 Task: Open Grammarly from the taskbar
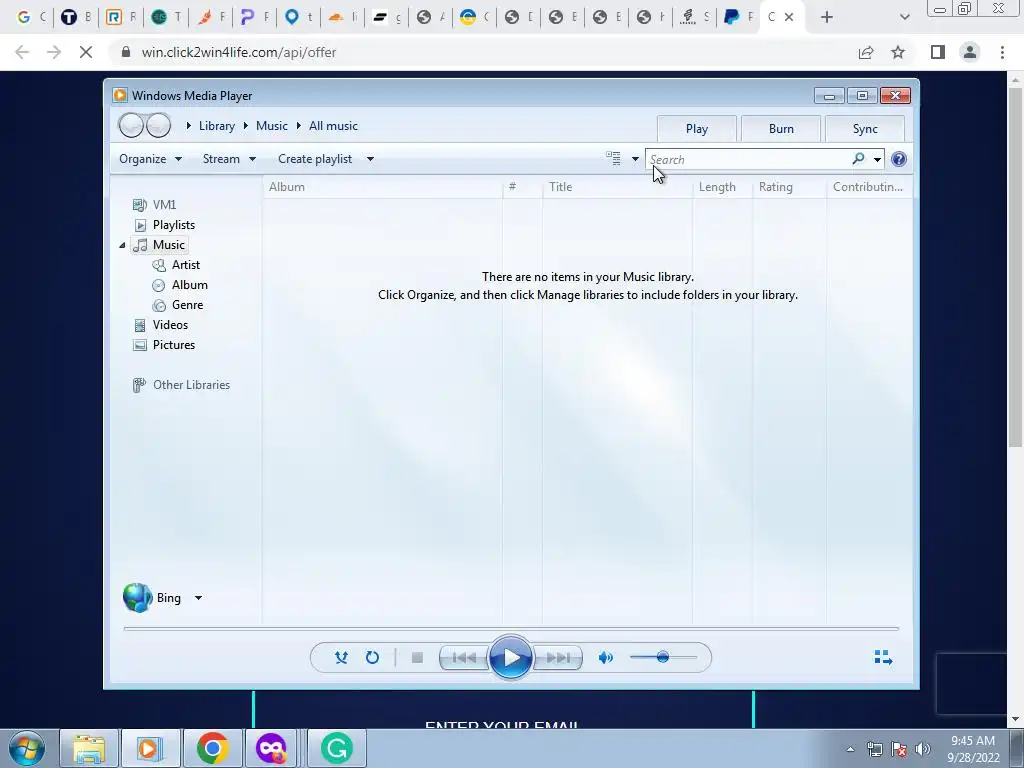[x=336, y=748]
